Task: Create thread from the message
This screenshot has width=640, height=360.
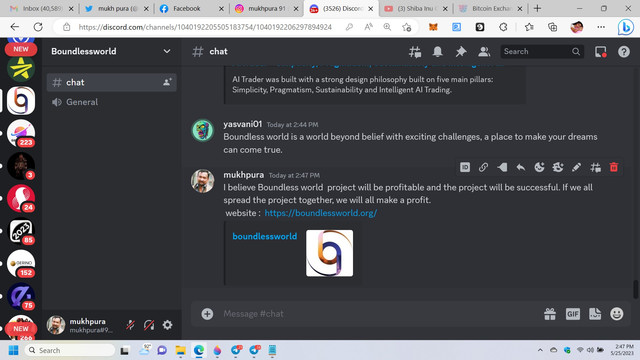Action: click(x=596, y=167)
